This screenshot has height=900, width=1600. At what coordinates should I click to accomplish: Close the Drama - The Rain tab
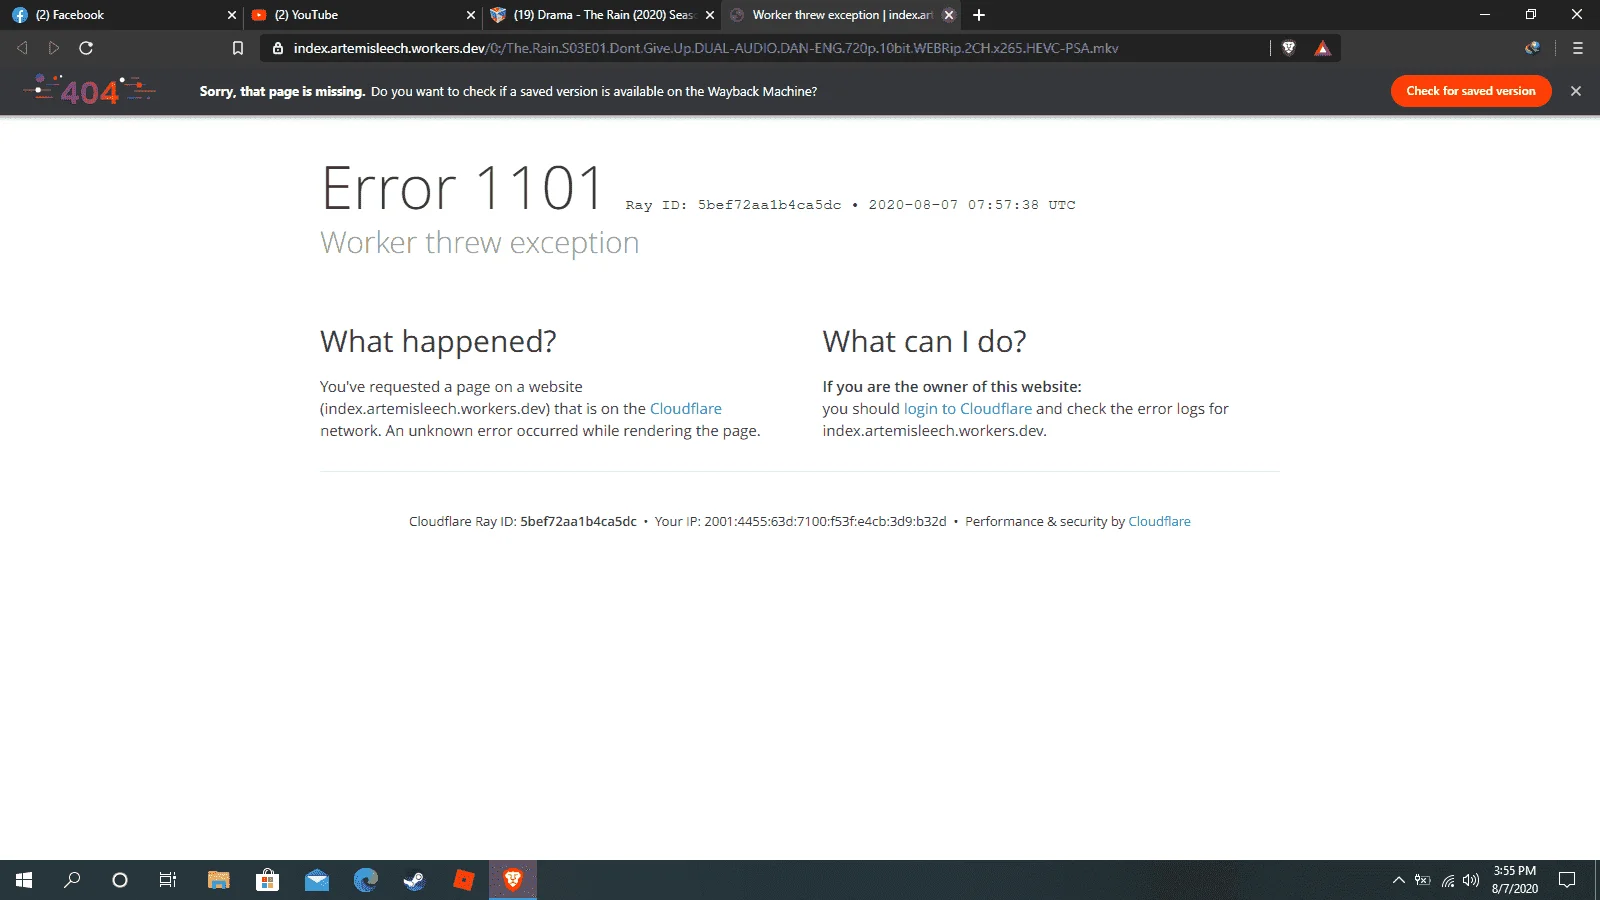click(x=710, y=15)
